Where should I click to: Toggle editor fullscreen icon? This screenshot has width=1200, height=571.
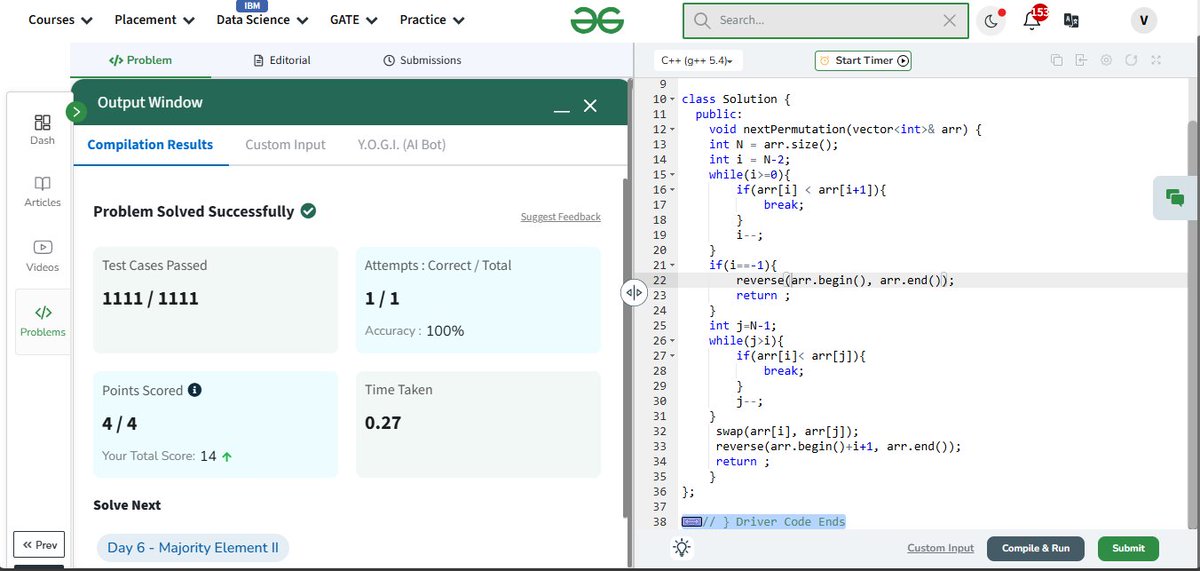pyautogui.click(x=1156, y=61)
